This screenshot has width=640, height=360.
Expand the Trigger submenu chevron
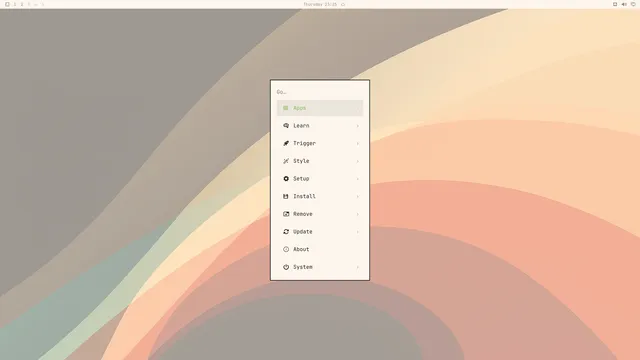pyautogui.click(x=358, y=143)
